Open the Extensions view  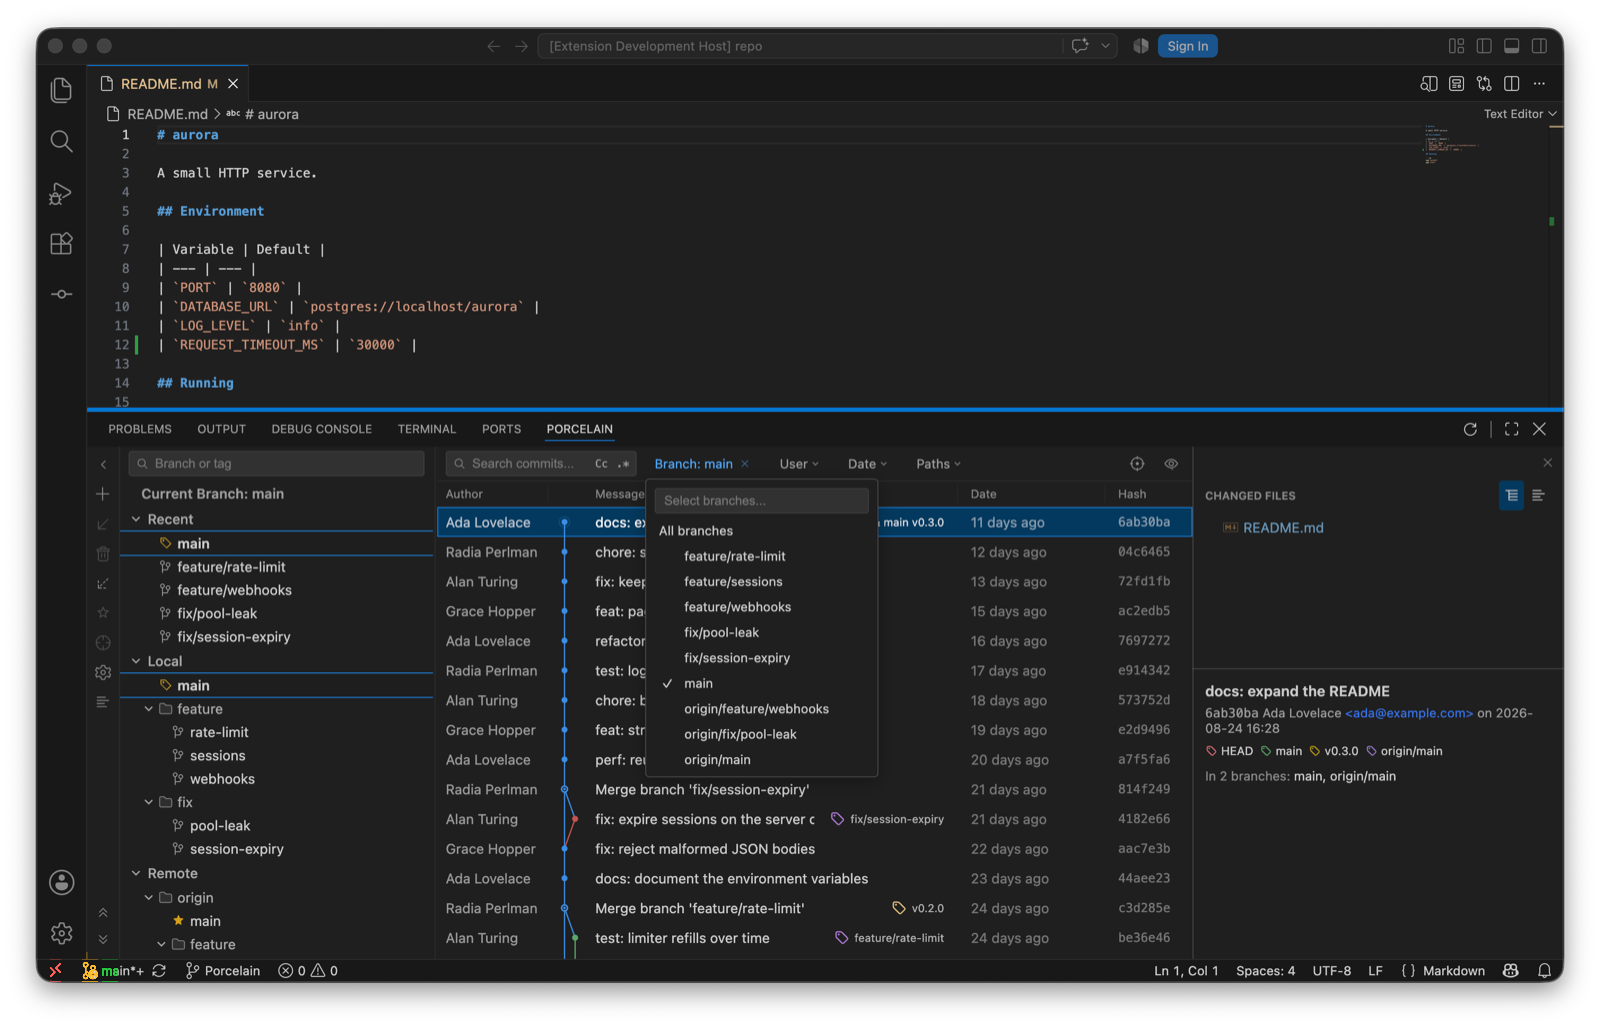click(x=61, y=244)
